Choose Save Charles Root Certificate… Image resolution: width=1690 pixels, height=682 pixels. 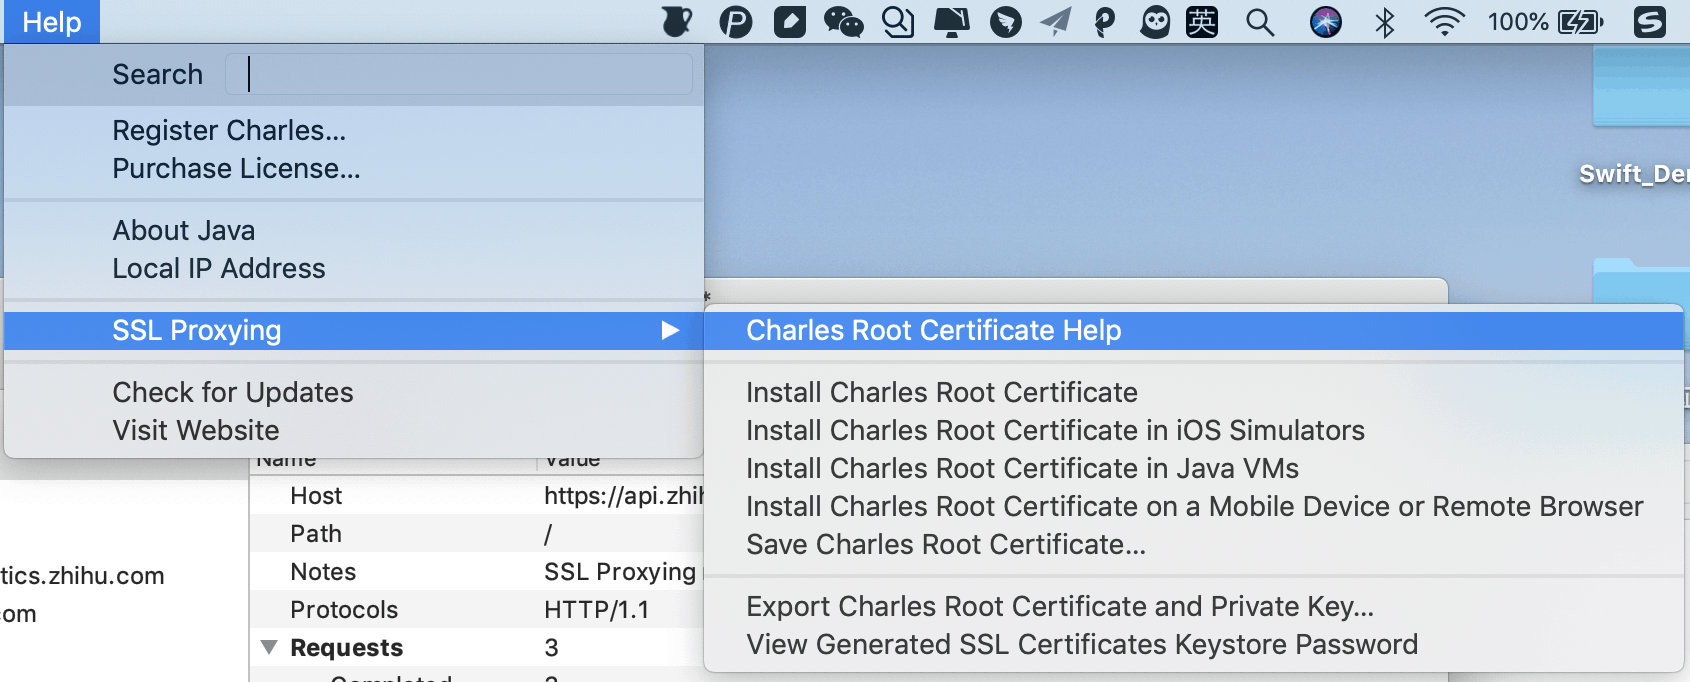1194,545
